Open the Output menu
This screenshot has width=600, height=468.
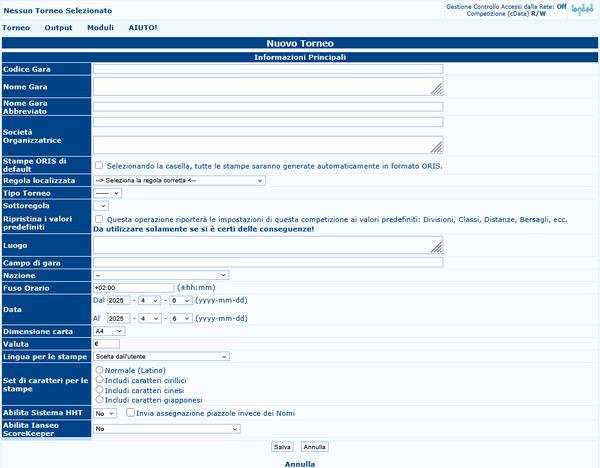[x=59, y=27]
